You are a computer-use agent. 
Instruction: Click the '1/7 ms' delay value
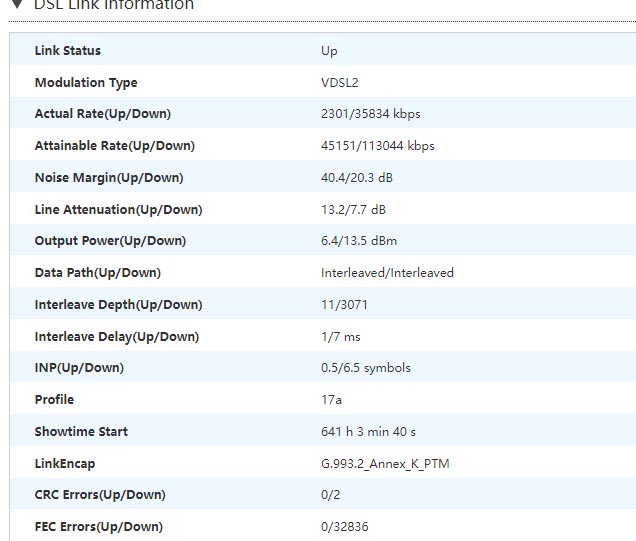pyautogui.click(x=340, y=337)
